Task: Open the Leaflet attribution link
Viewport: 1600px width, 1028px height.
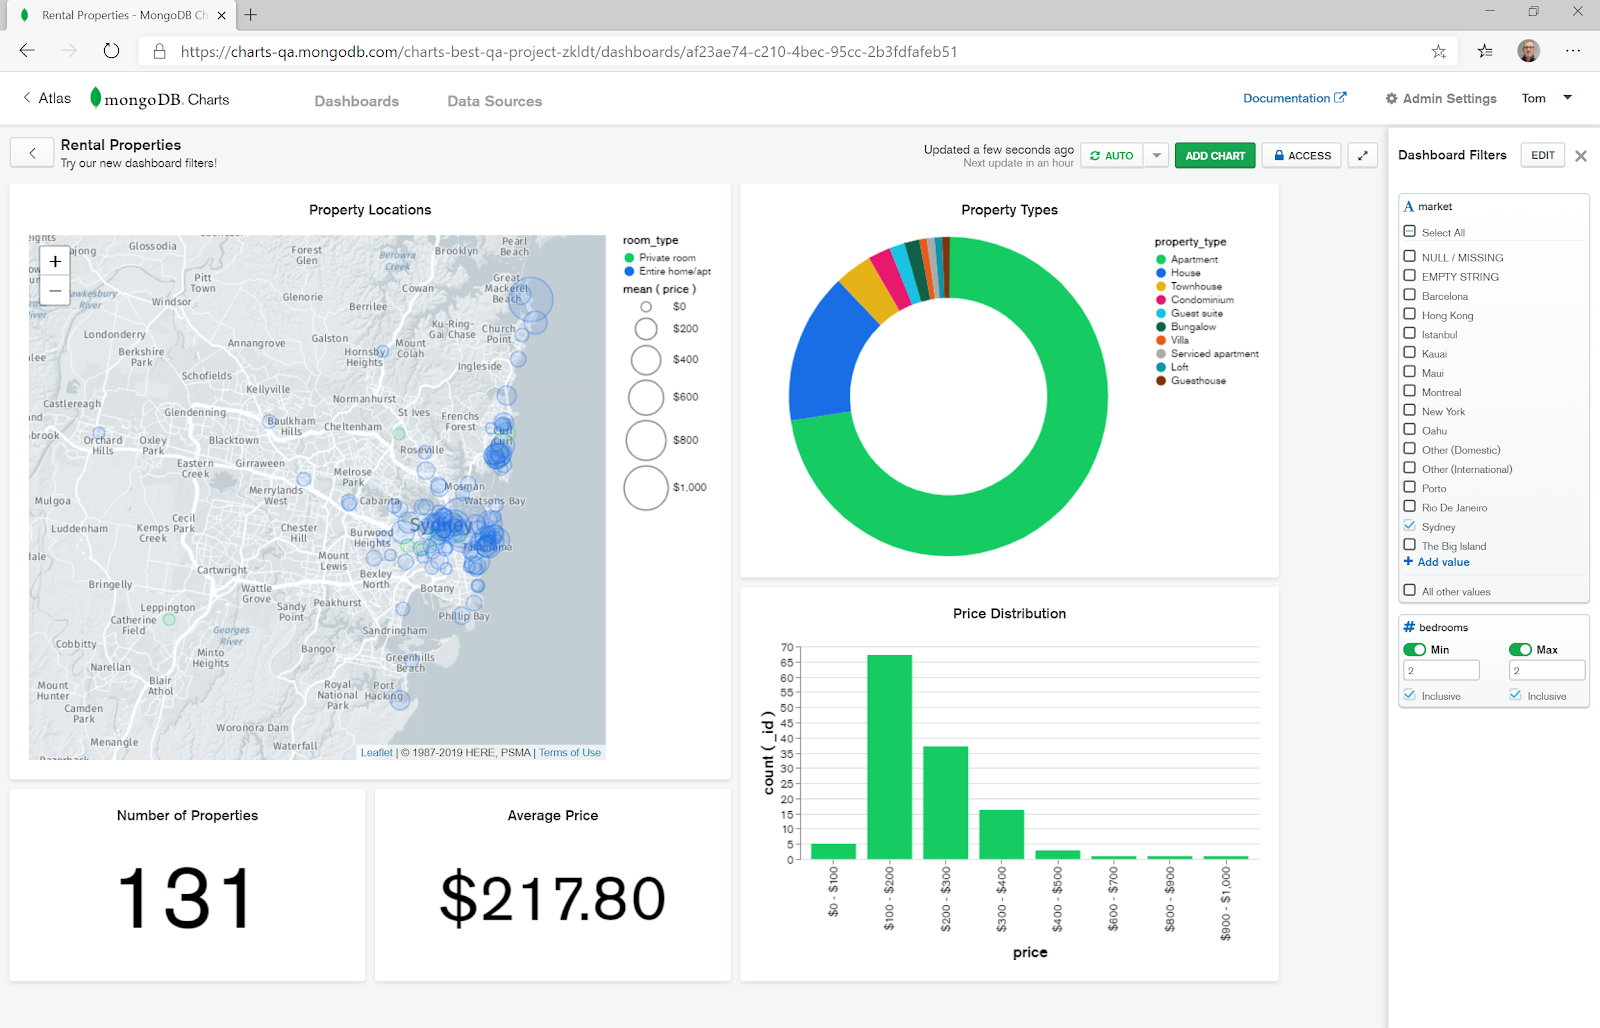Action: pyautogui.click(x=376, y=752)
